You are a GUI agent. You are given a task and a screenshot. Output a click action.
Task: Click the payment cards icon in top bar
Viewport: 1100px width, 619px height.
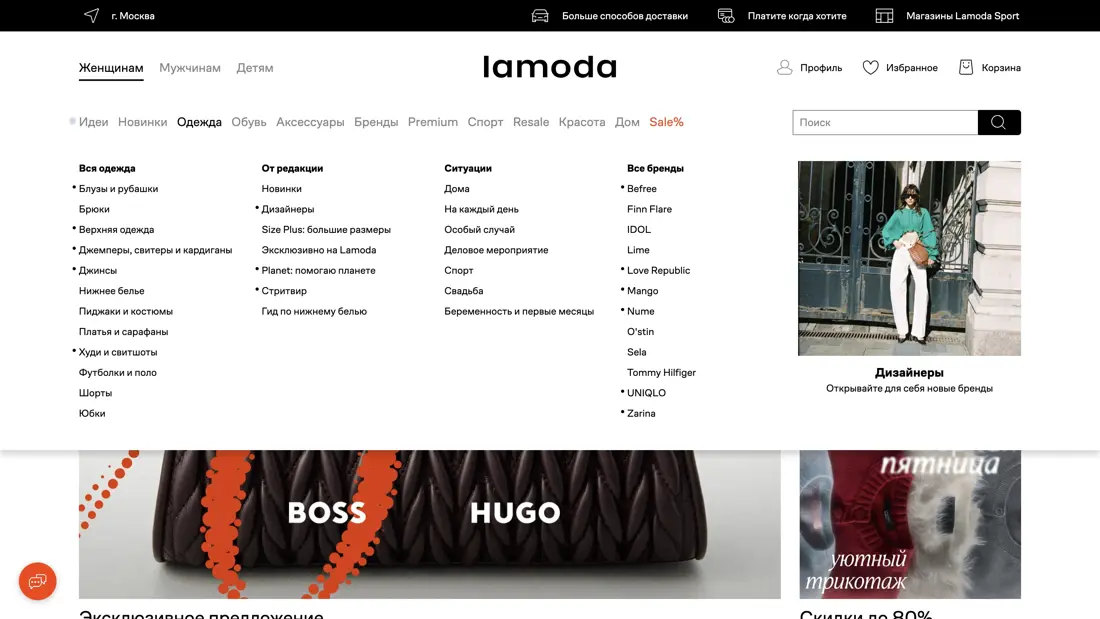pyautogui.click(x=725, y=15)
